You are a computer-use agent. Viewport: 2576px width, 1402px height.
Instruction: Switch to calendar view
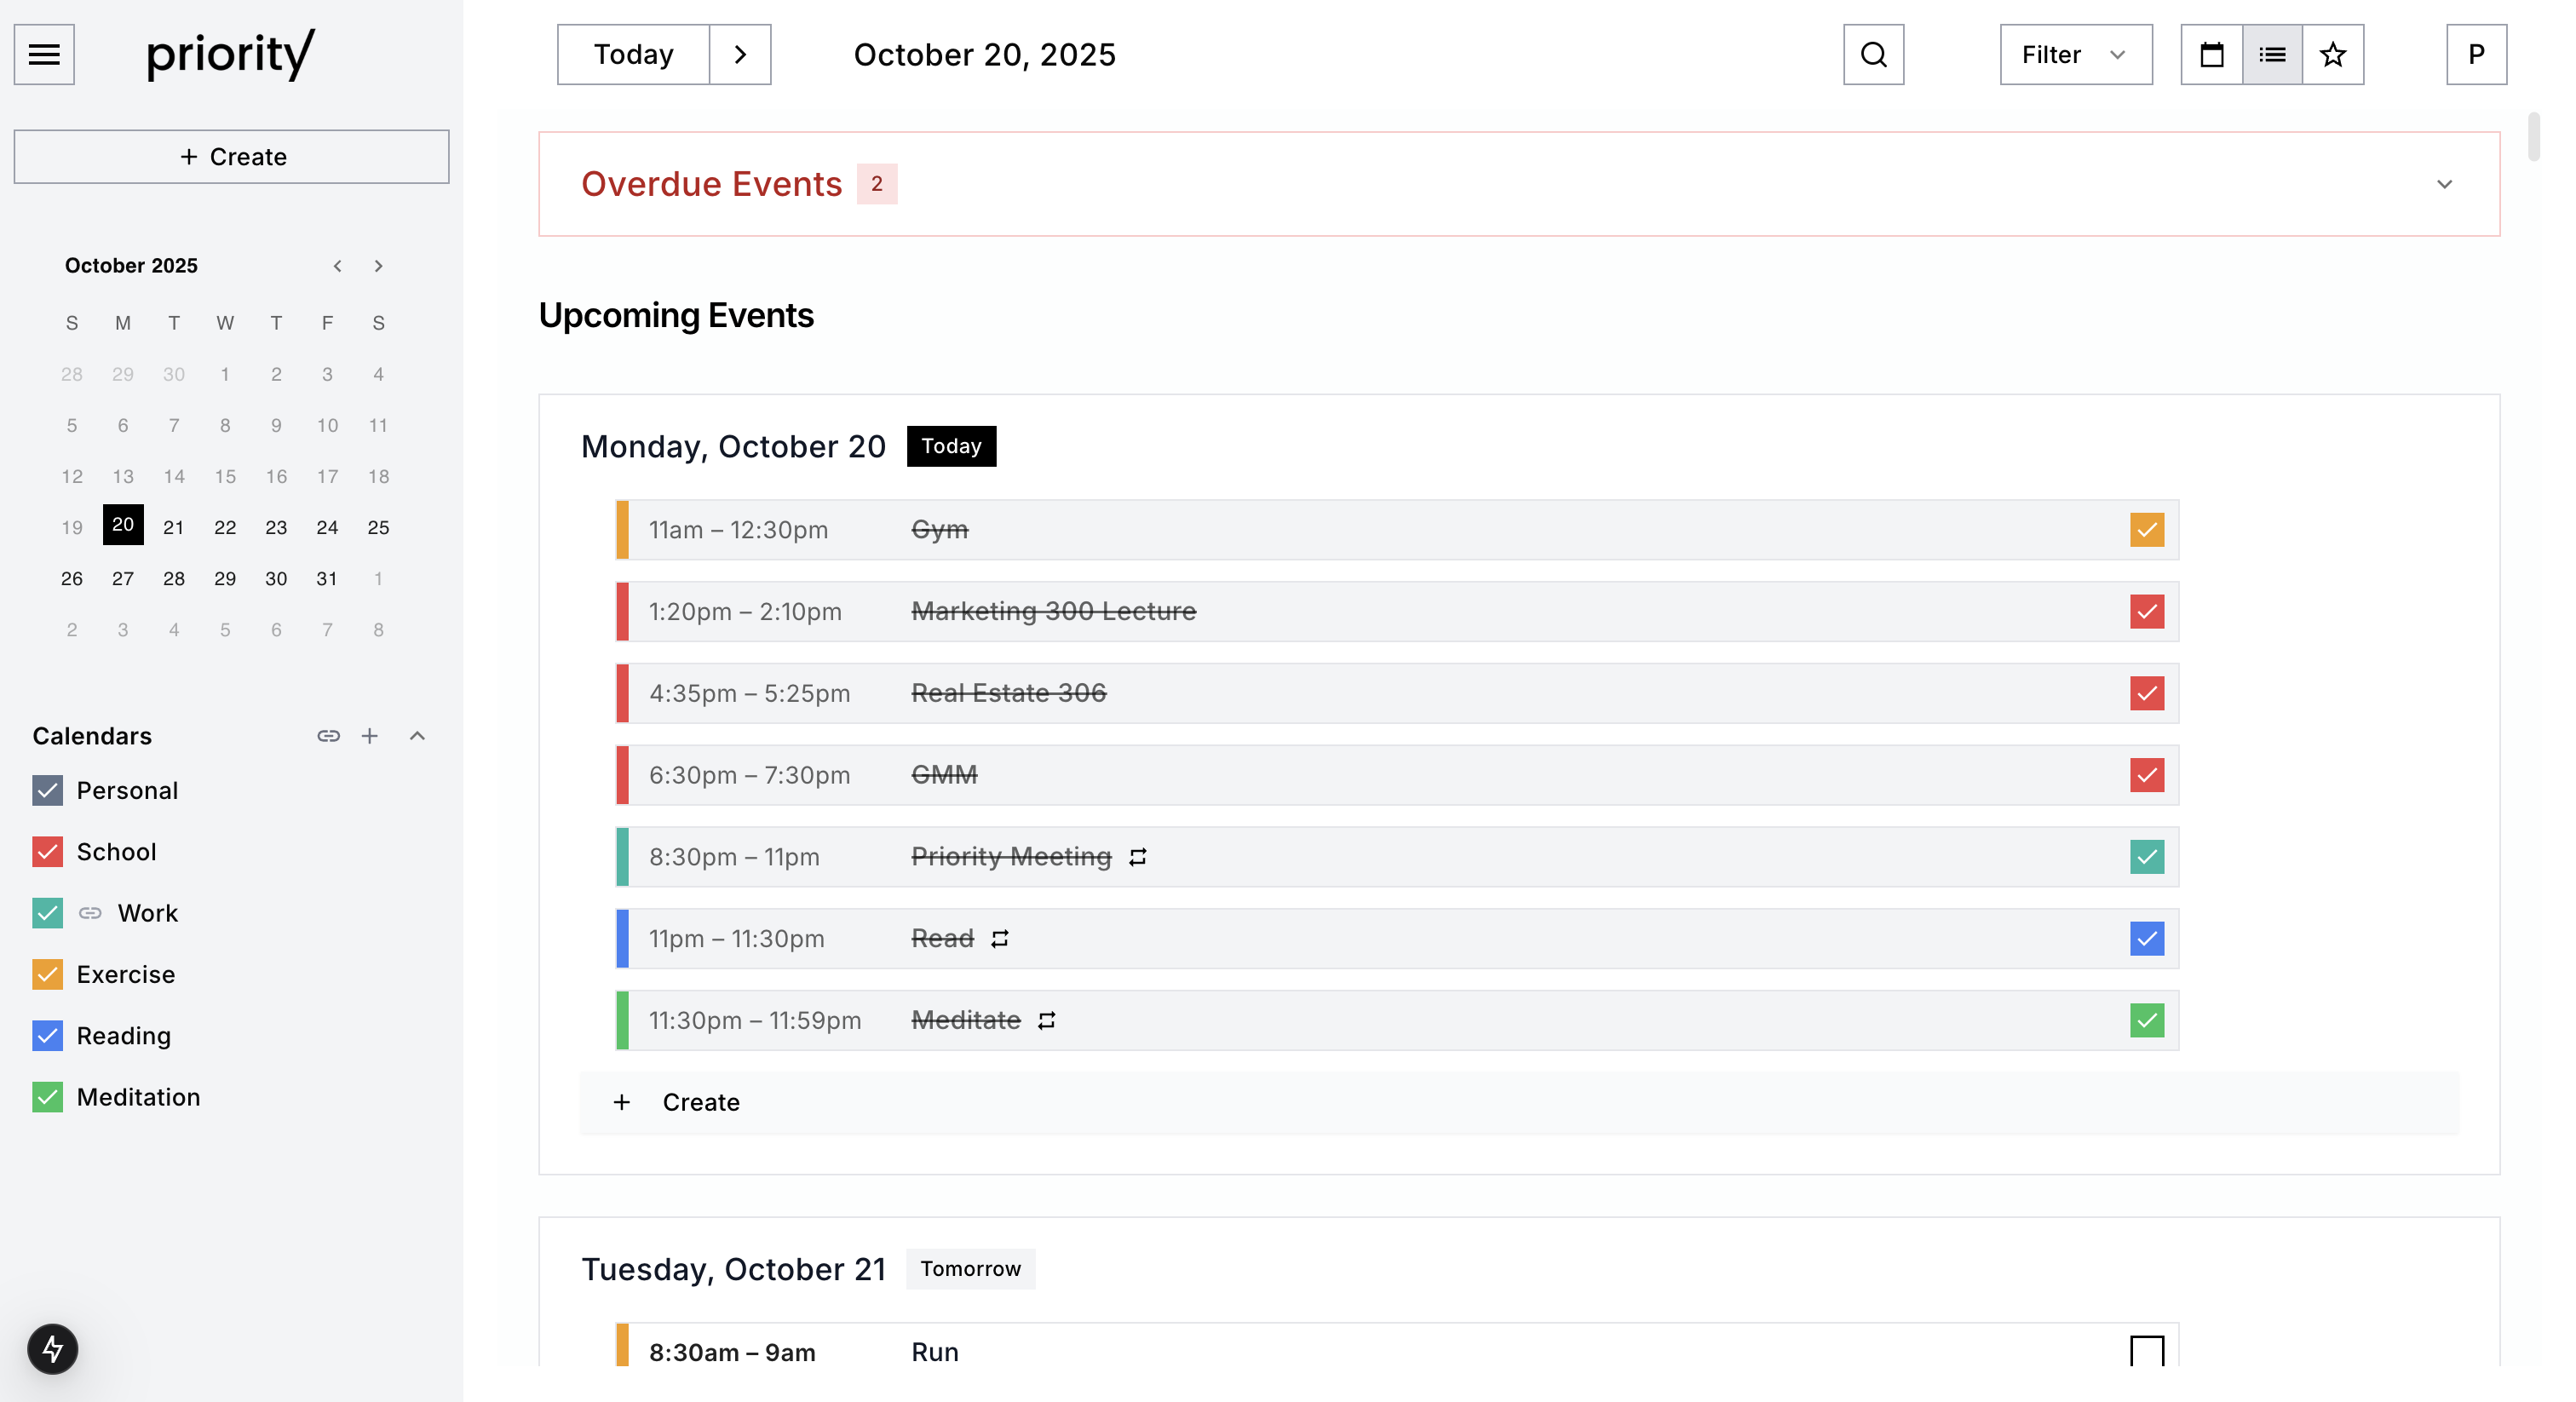[2211, 54]
